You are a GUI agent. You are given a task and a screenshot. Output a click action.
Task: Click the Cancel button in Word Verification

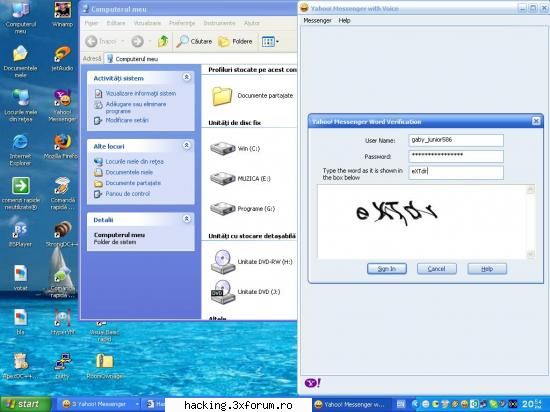(x=437, y=269)
